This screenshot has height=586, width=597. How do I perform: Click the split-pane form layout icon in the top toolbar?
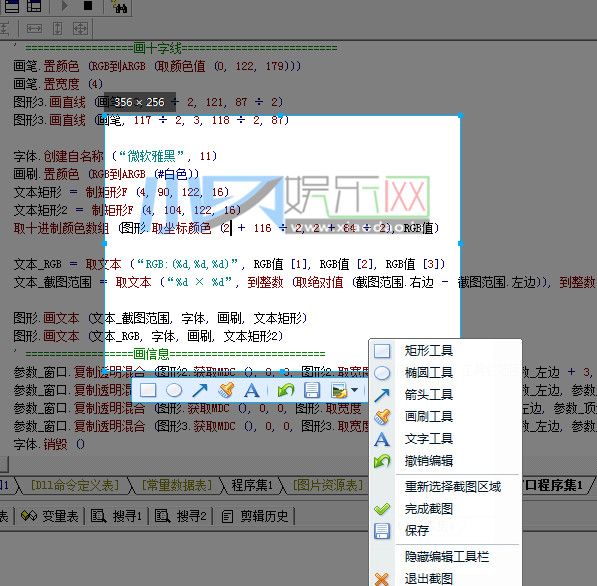pyautogui.click(x=34, y=6)
